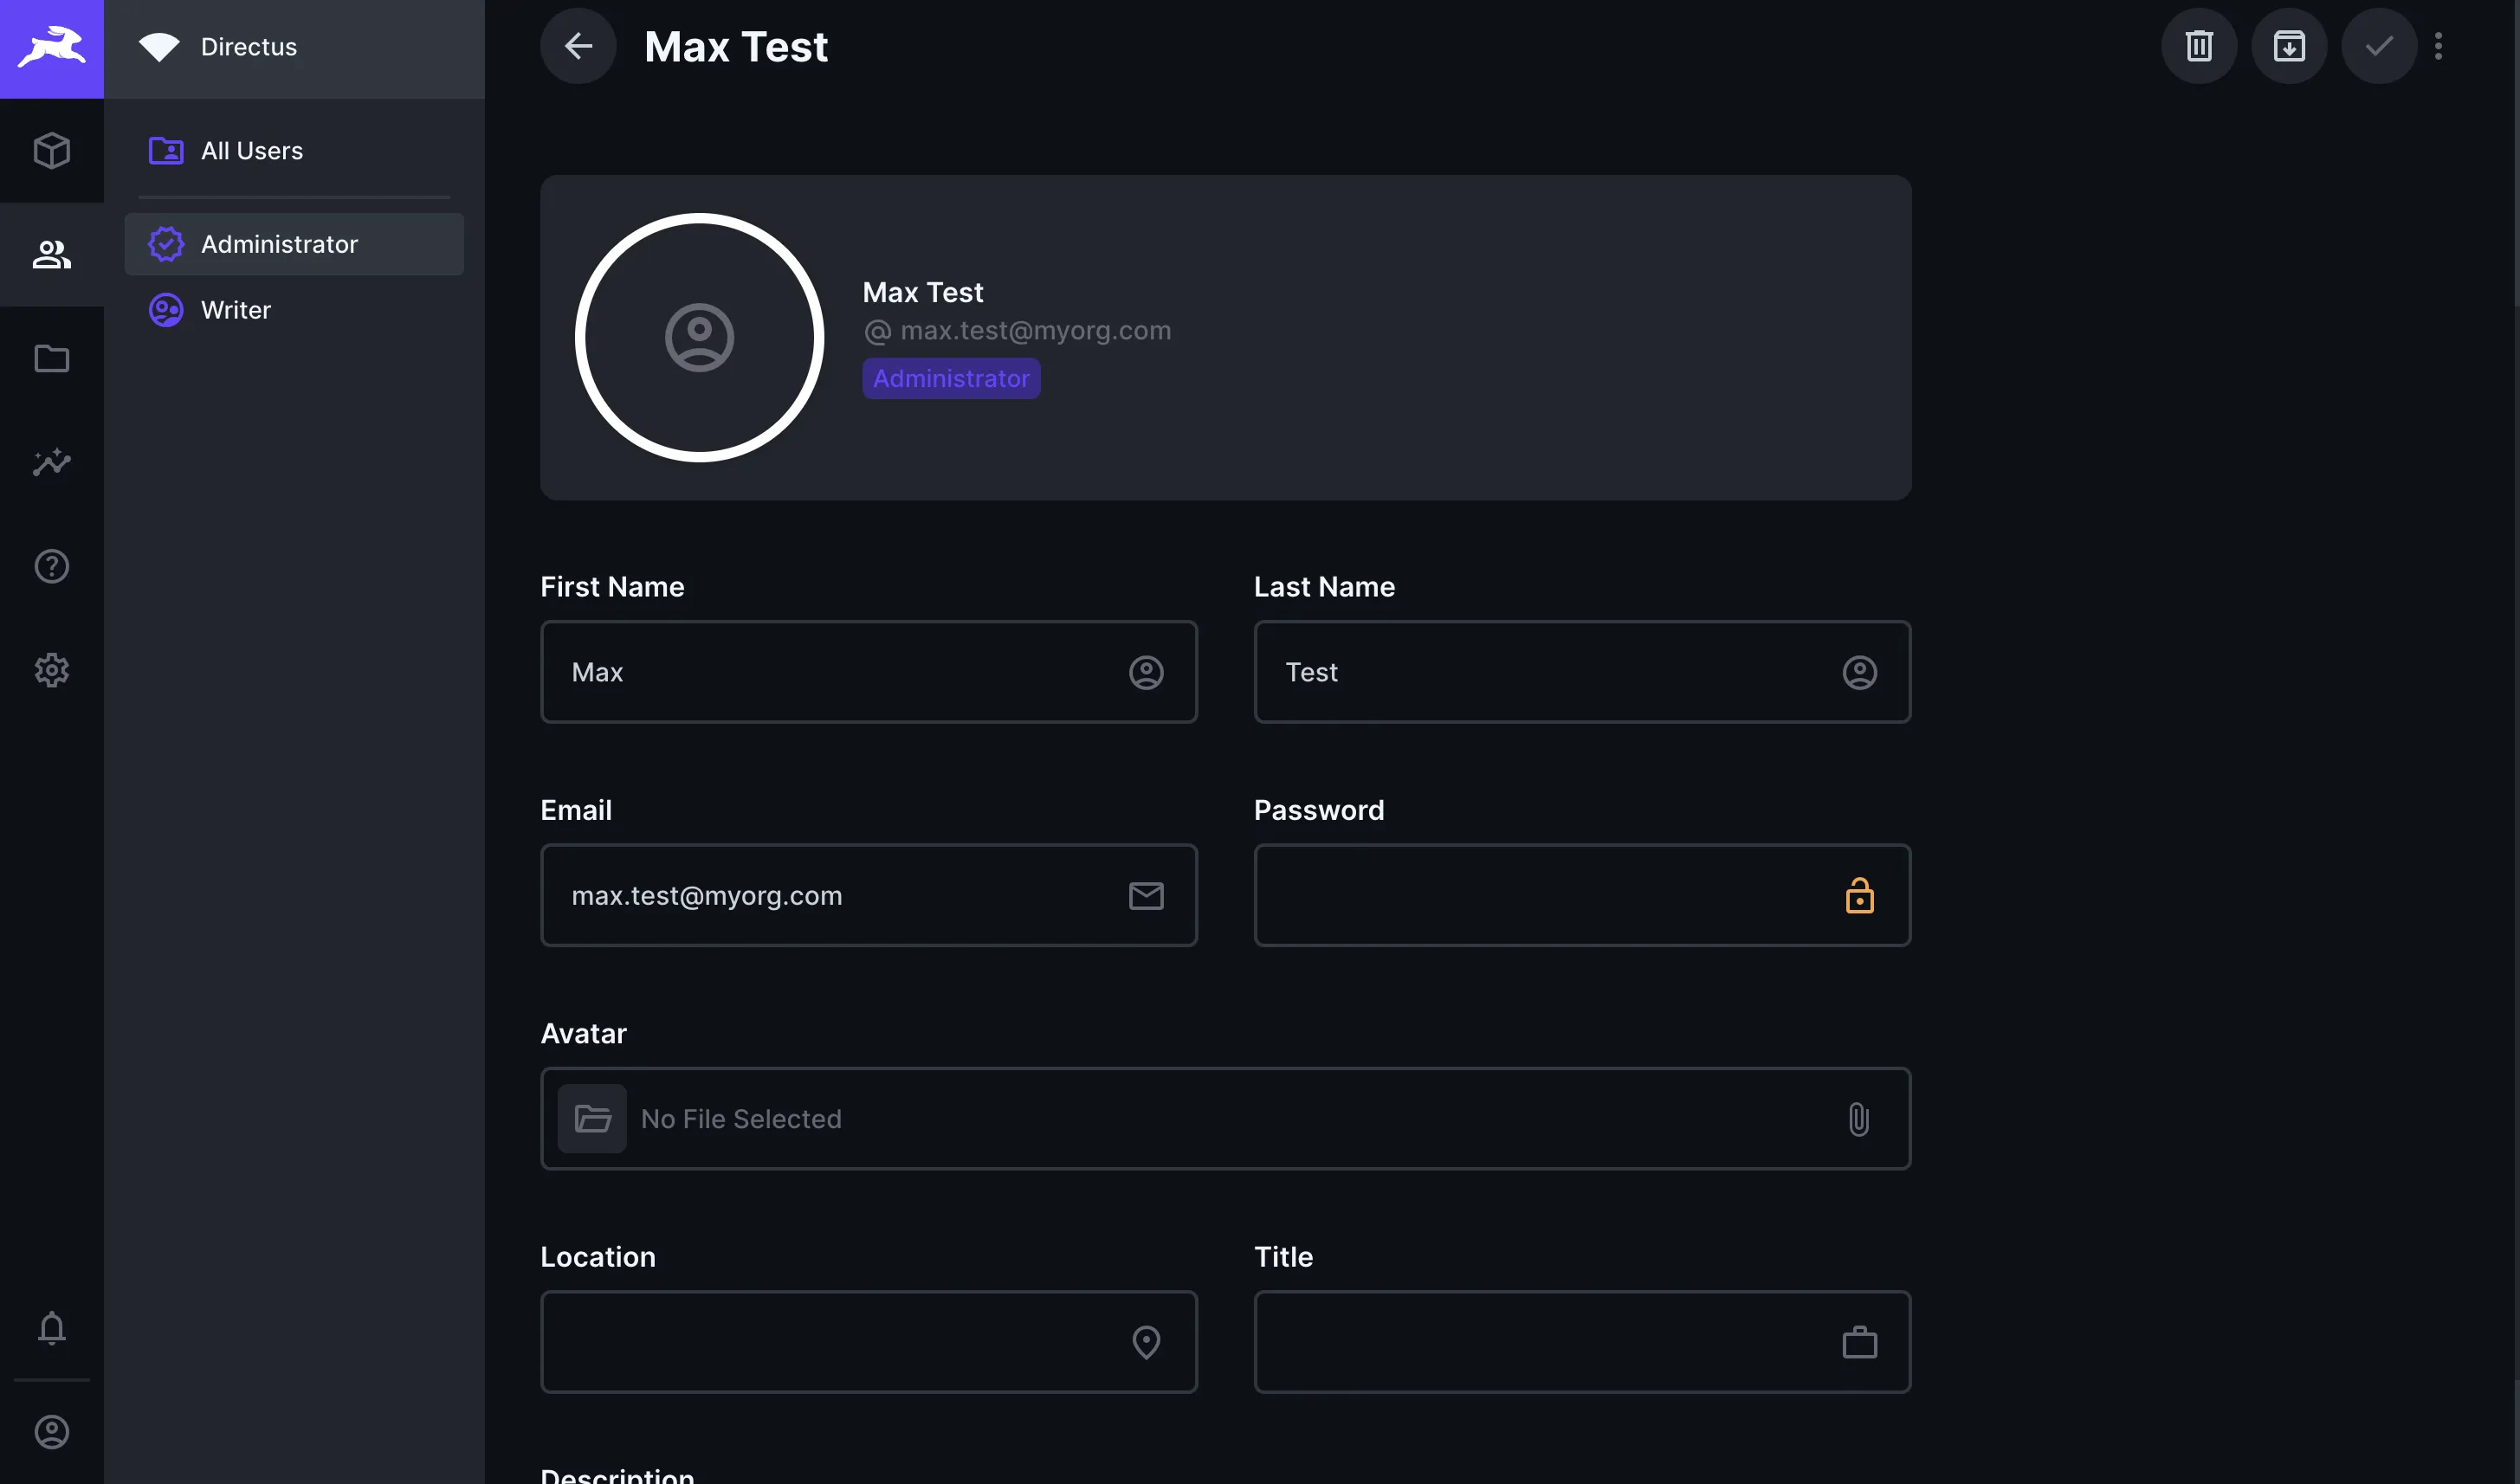Select the Administrator role in sidebar
The width and height of the screenshot is (2520, 1484).
(279, 243)
